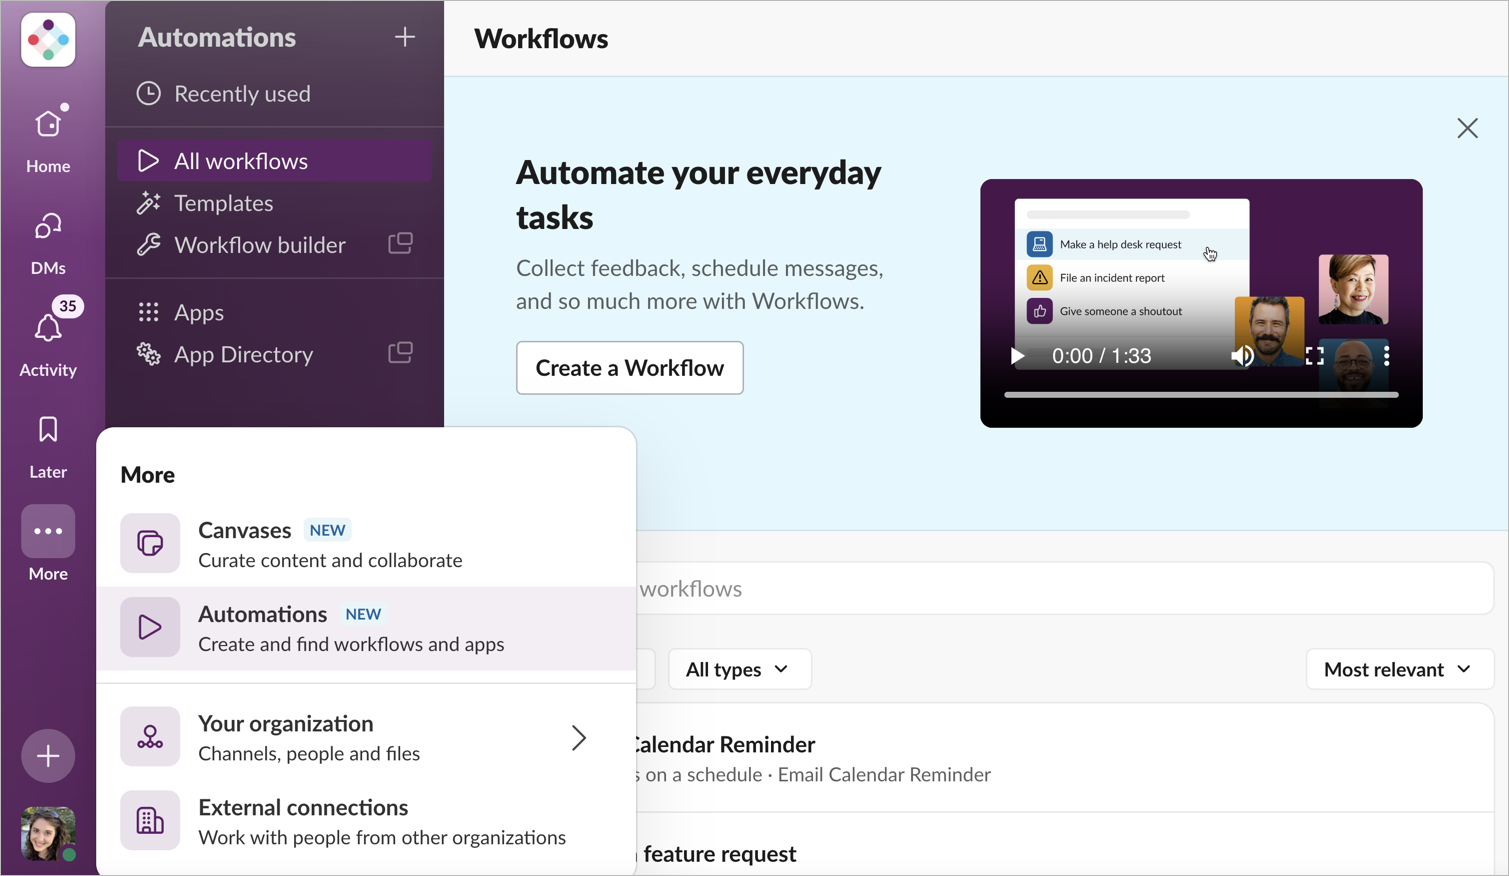Open the Apps section

(x=274, y=312)
